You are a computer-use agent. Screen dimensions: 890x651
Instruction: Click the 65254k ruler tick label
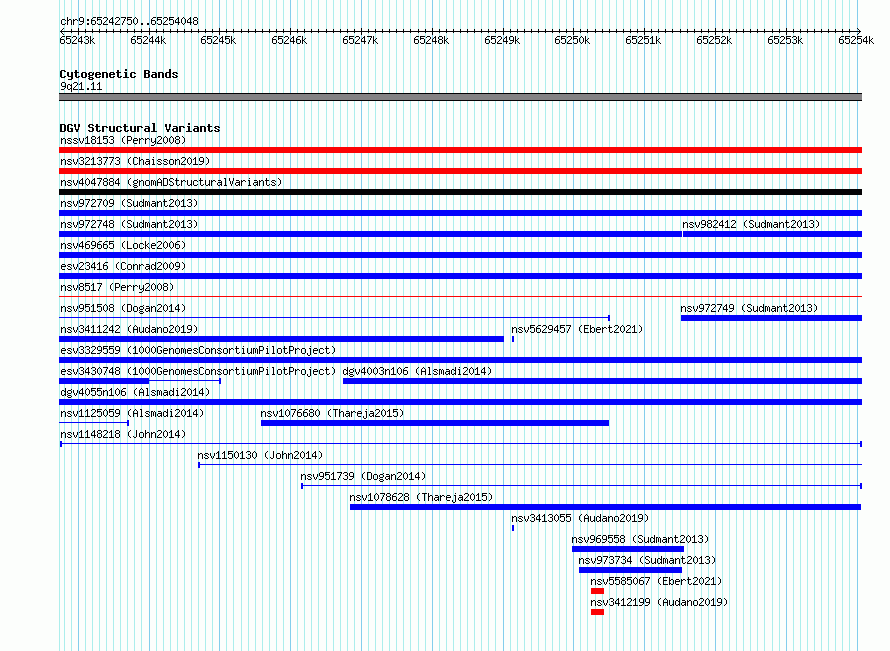(x=856, y=40)
